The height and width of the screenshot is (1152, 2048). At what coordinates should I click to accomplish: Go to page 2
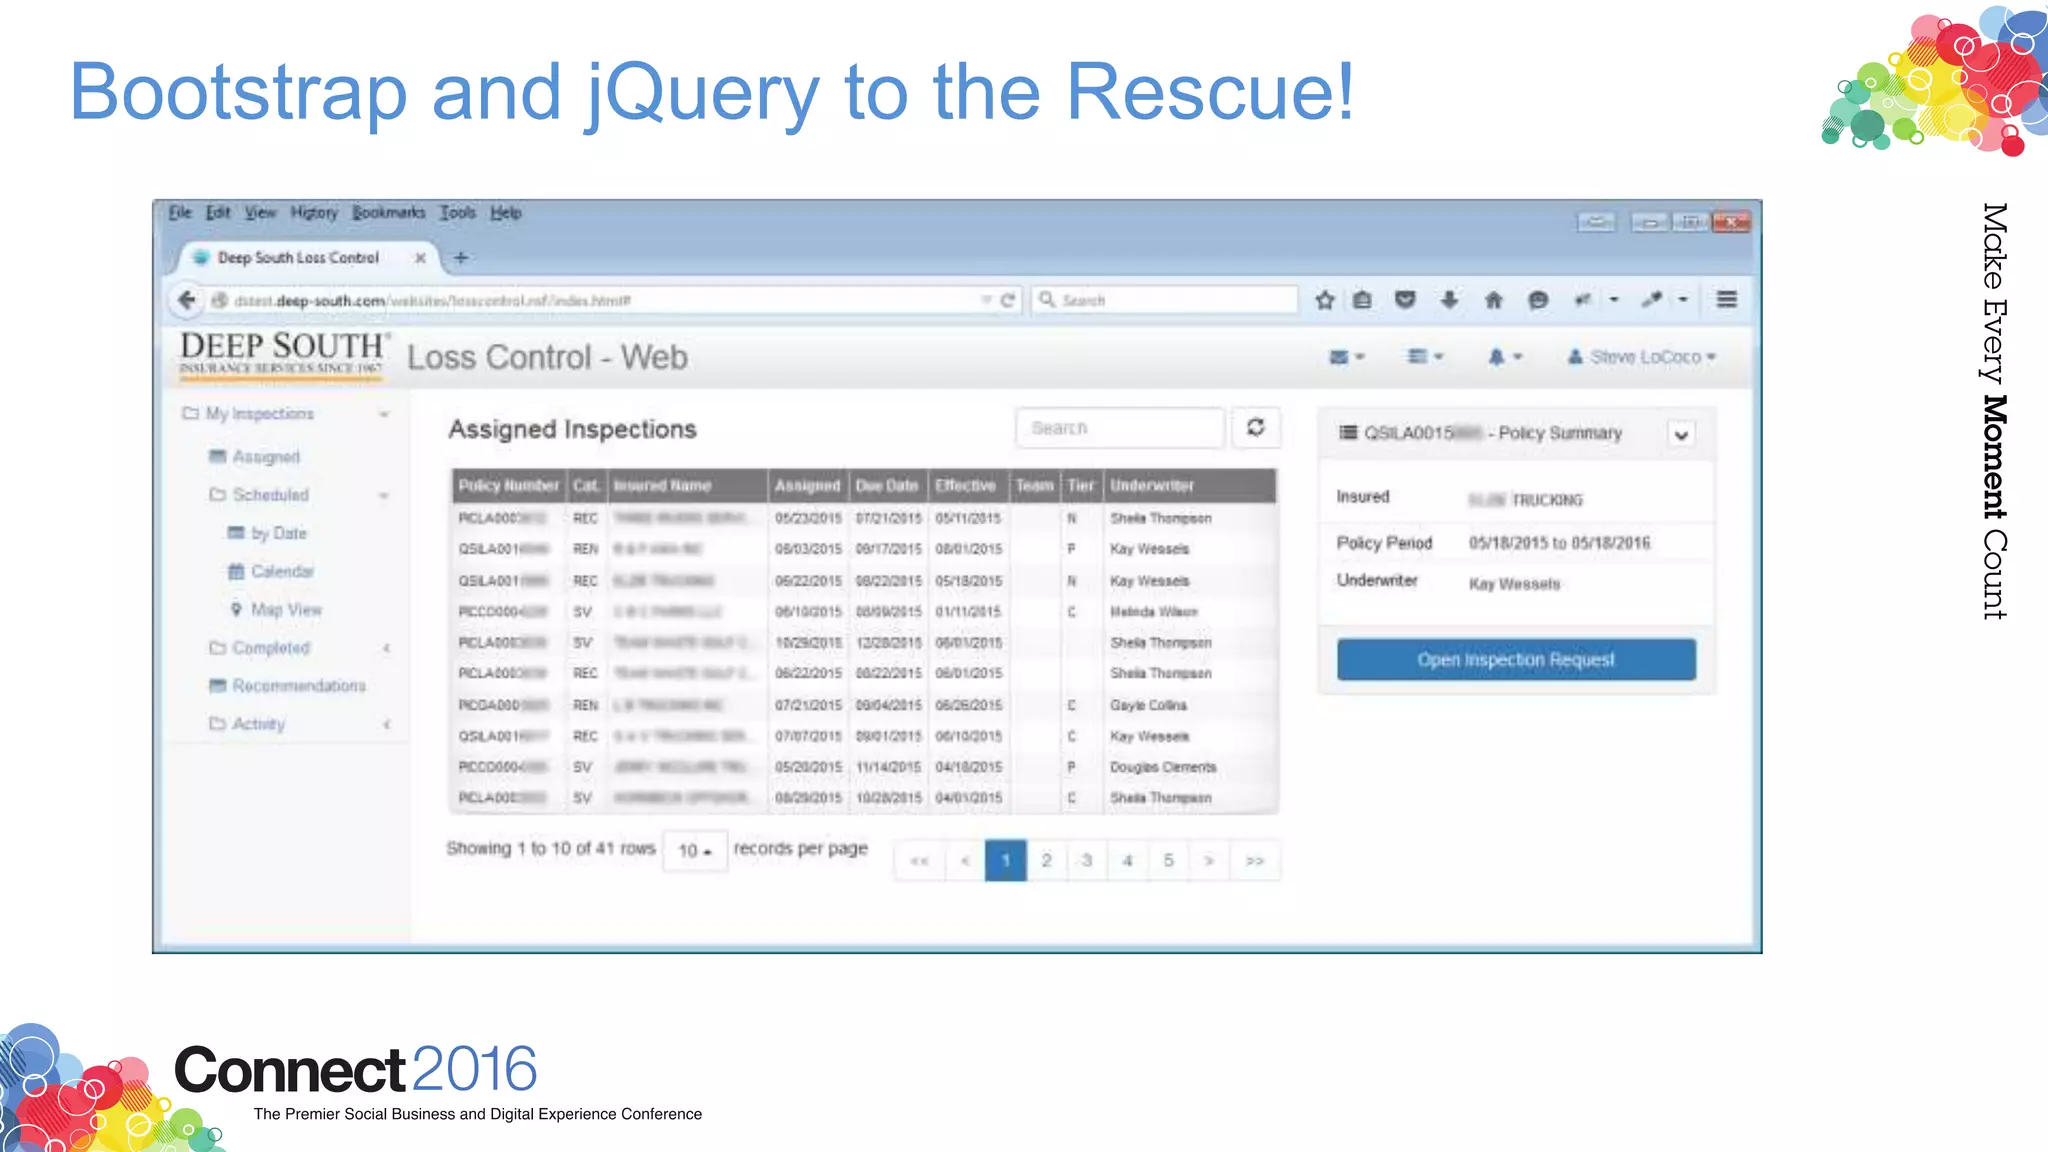(1047, 861)
